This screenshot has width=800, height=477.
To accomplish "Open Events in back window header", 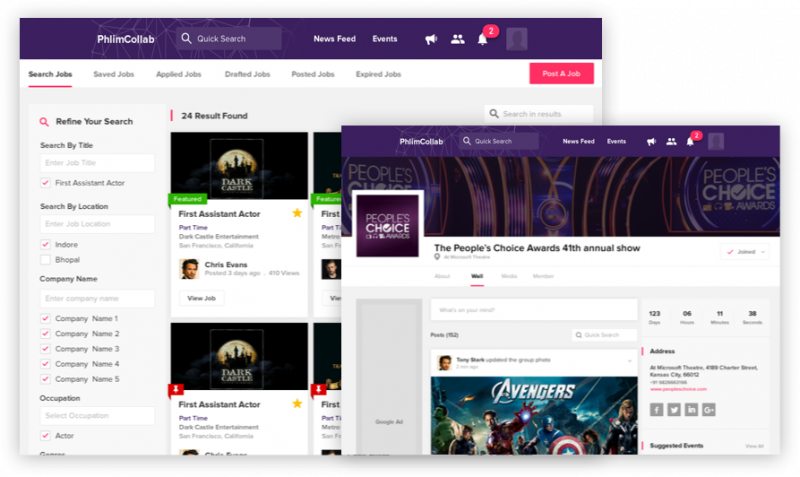I will click(x=385, y=39).
